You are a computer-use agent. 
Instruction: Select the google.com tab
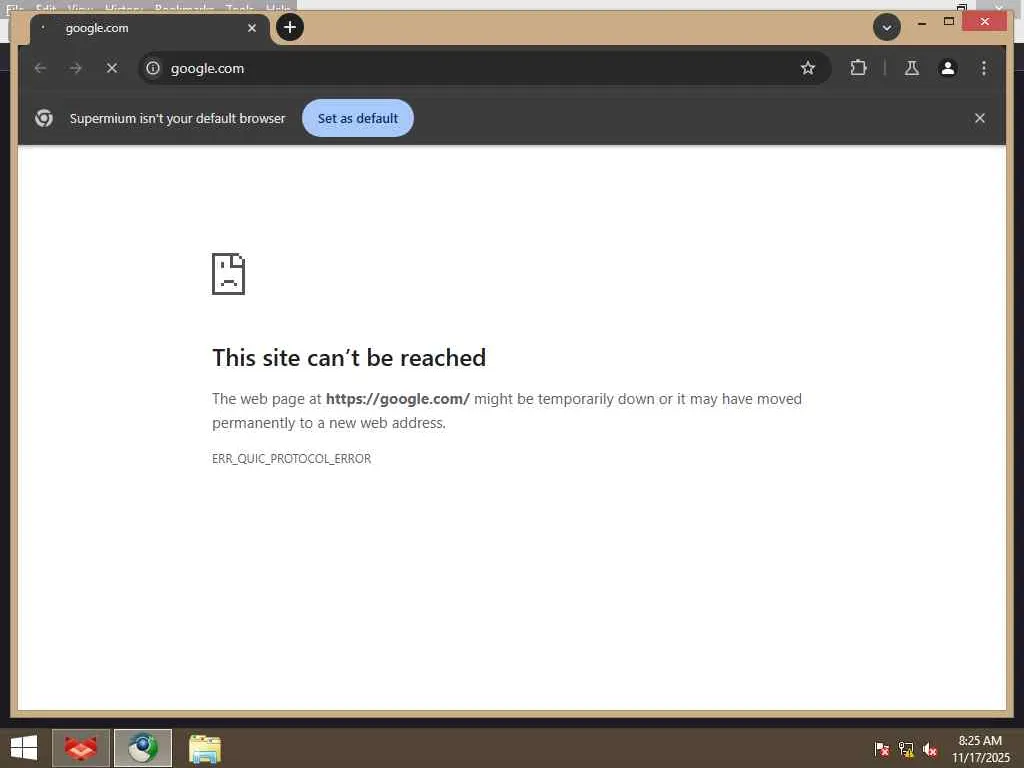point(150,29)
